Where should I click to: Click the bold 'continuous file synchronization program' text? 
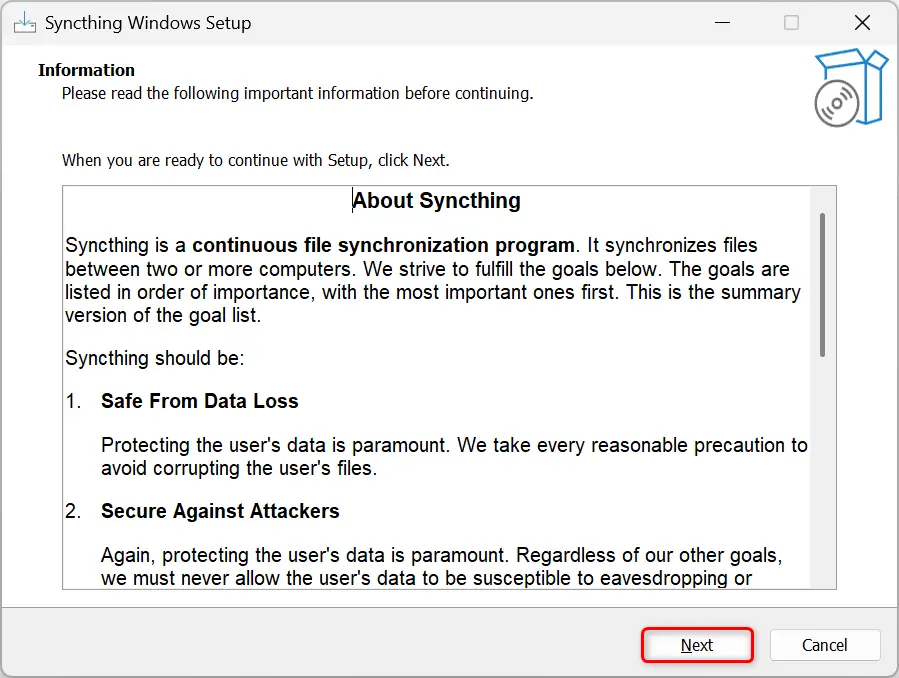383,245
